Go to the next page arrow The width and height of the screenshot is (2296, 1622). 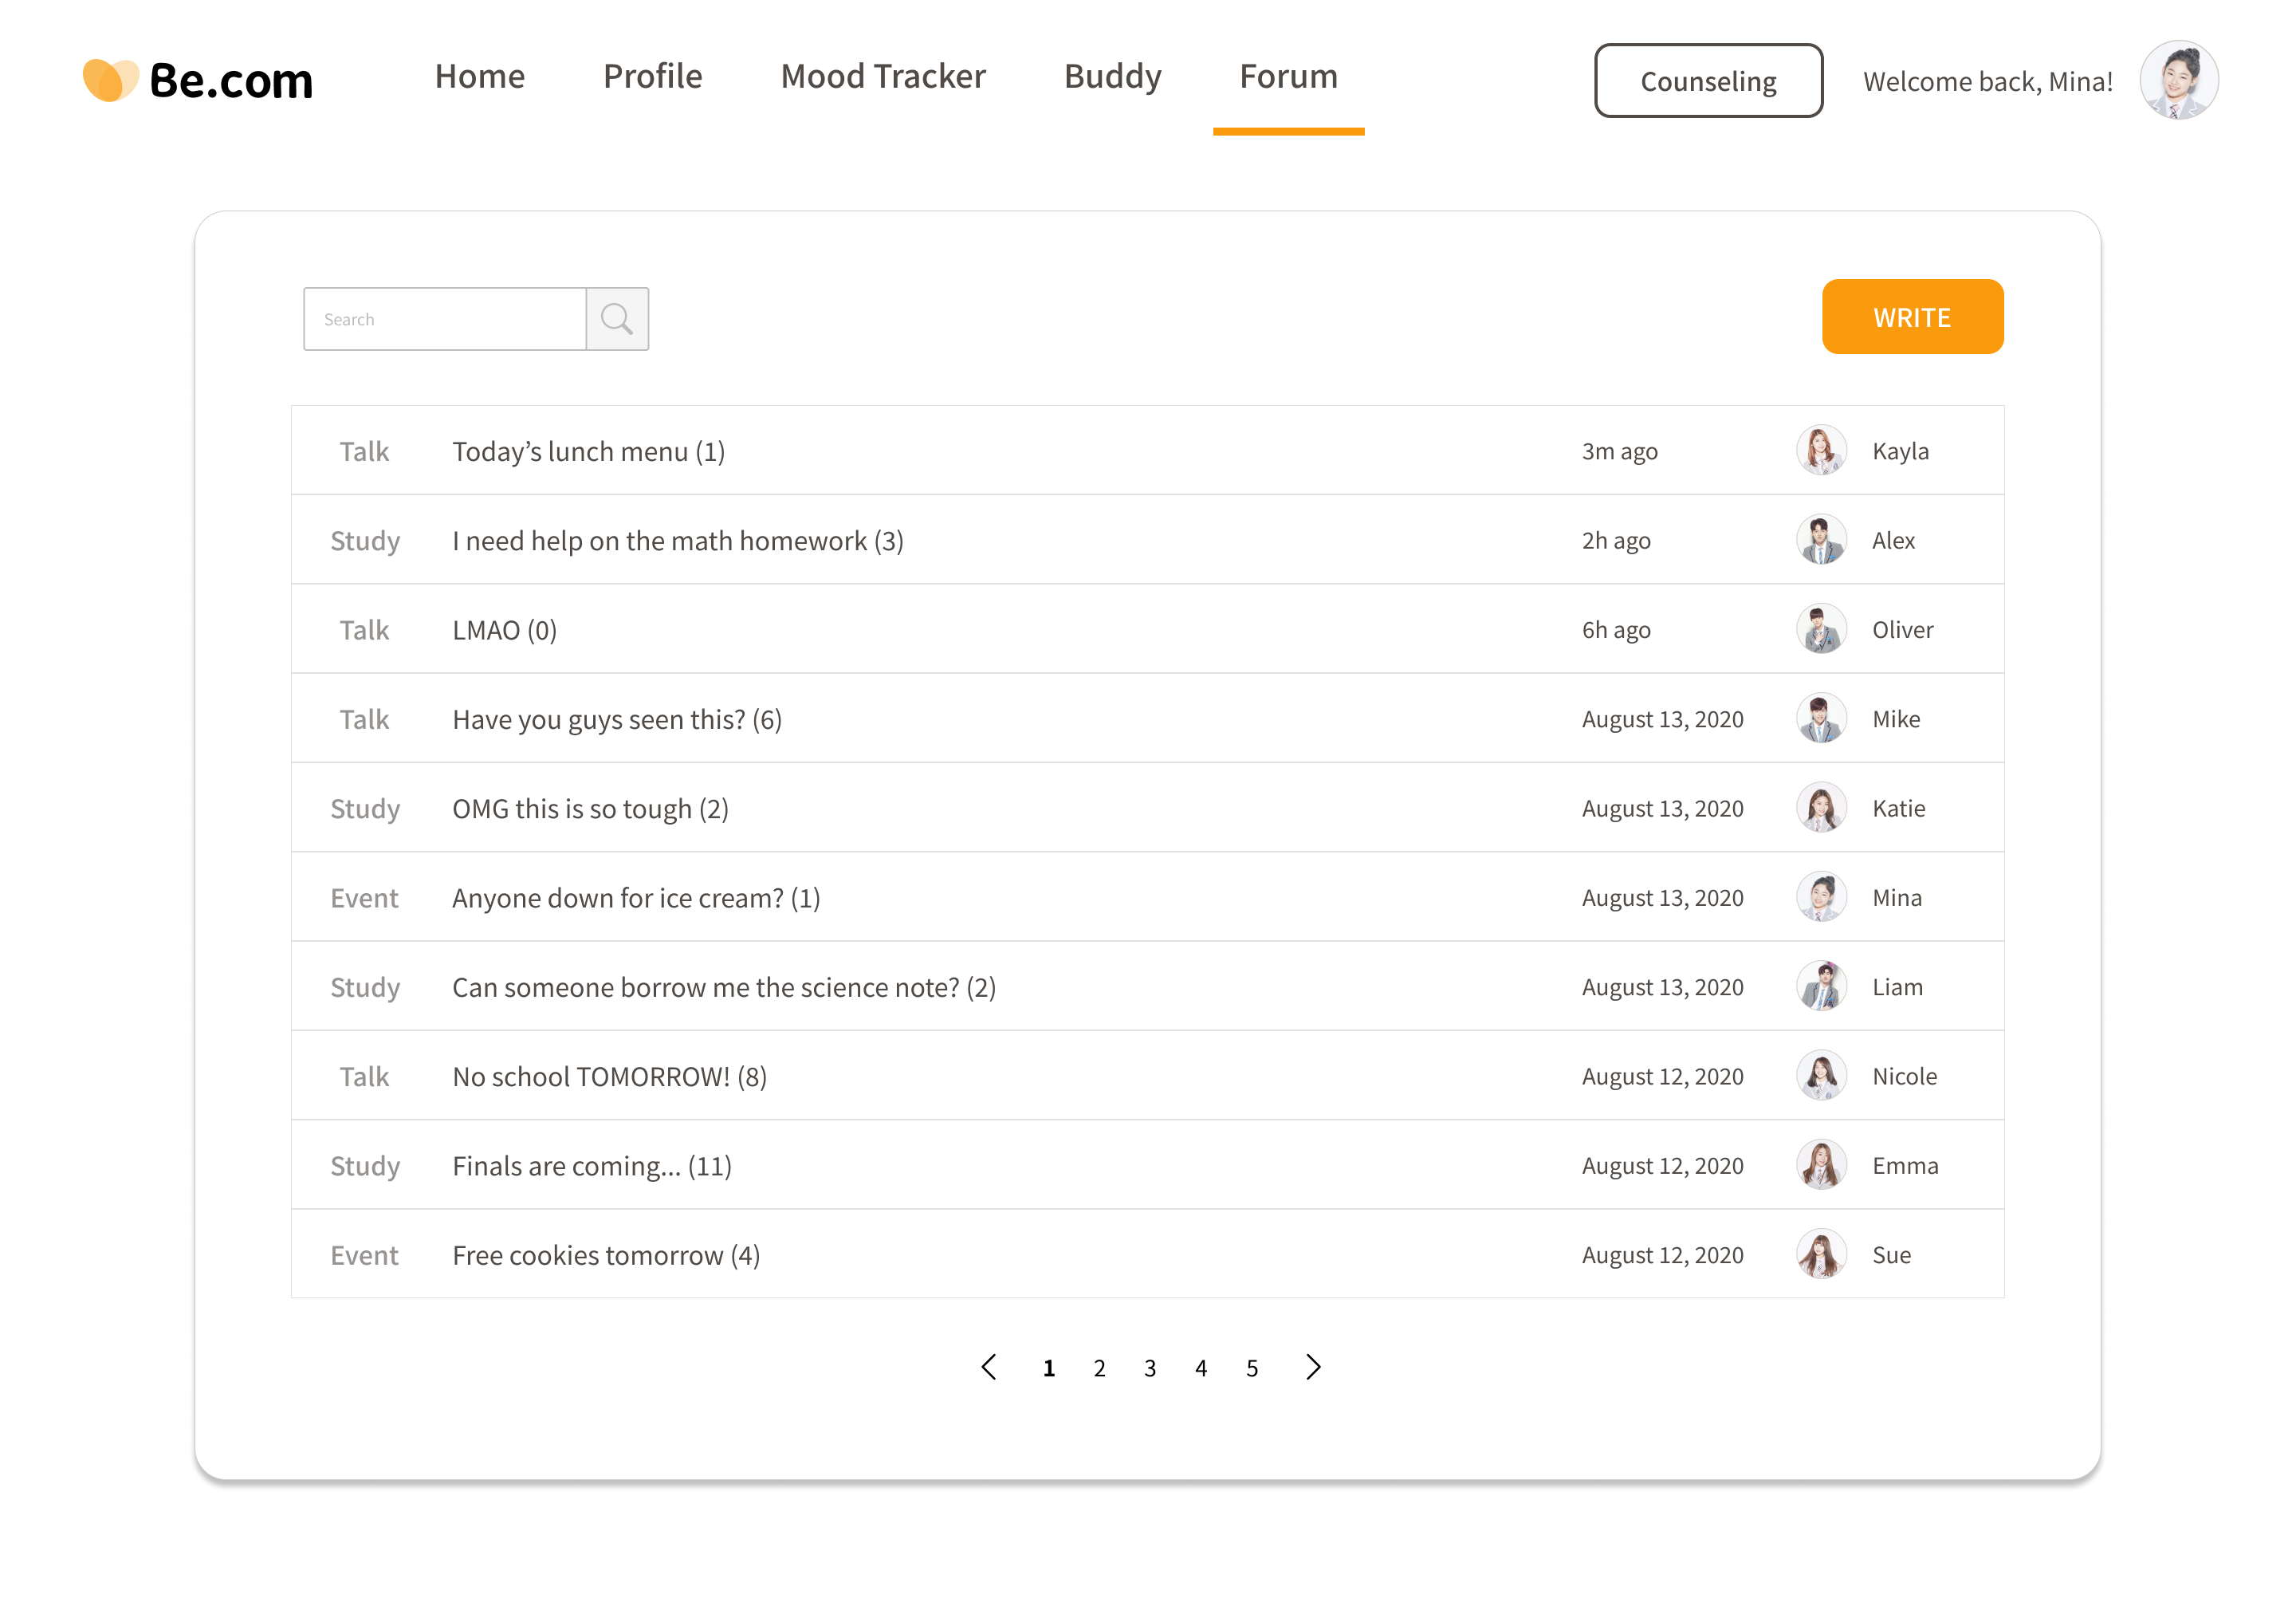[1313, 1367]
